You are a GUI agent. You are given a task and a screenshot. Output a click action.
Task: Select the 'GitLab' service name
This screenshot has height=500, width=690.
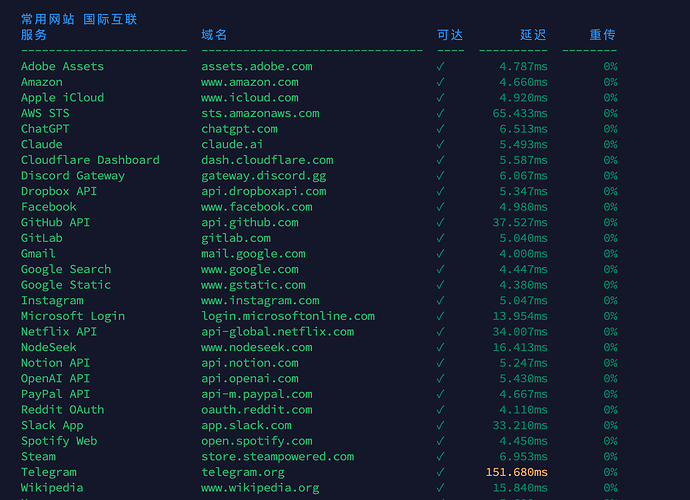tap(42, 238)
